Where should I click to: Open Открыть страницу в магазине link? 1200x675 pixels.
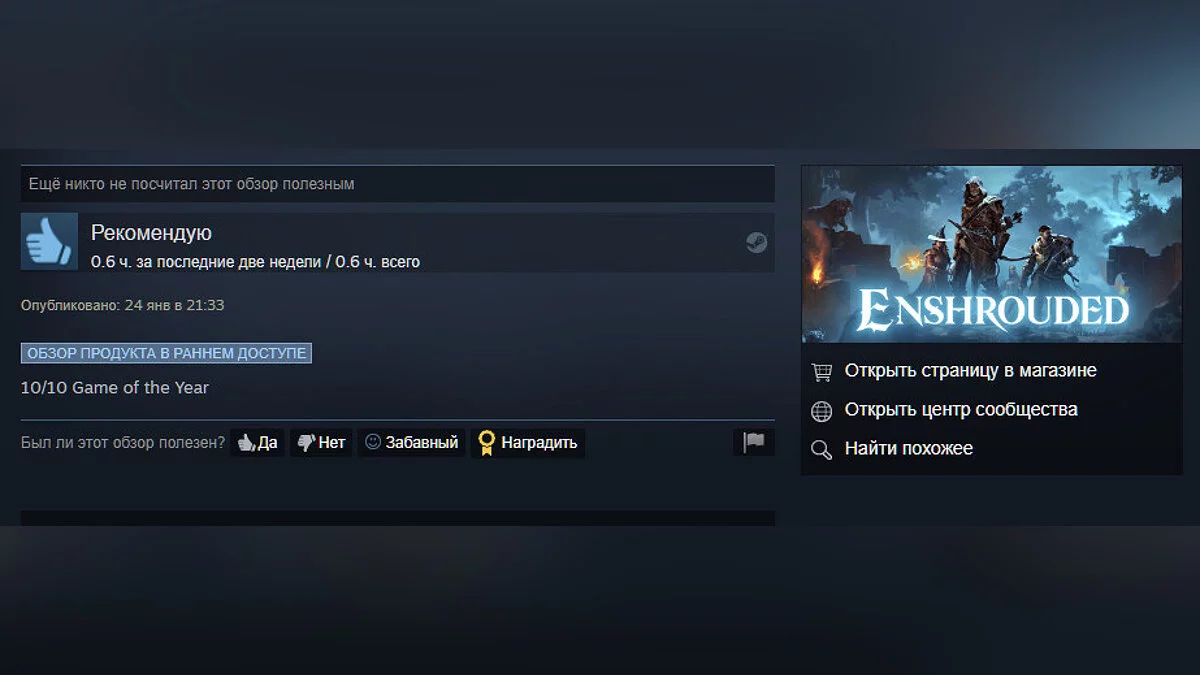click(970, 371)
